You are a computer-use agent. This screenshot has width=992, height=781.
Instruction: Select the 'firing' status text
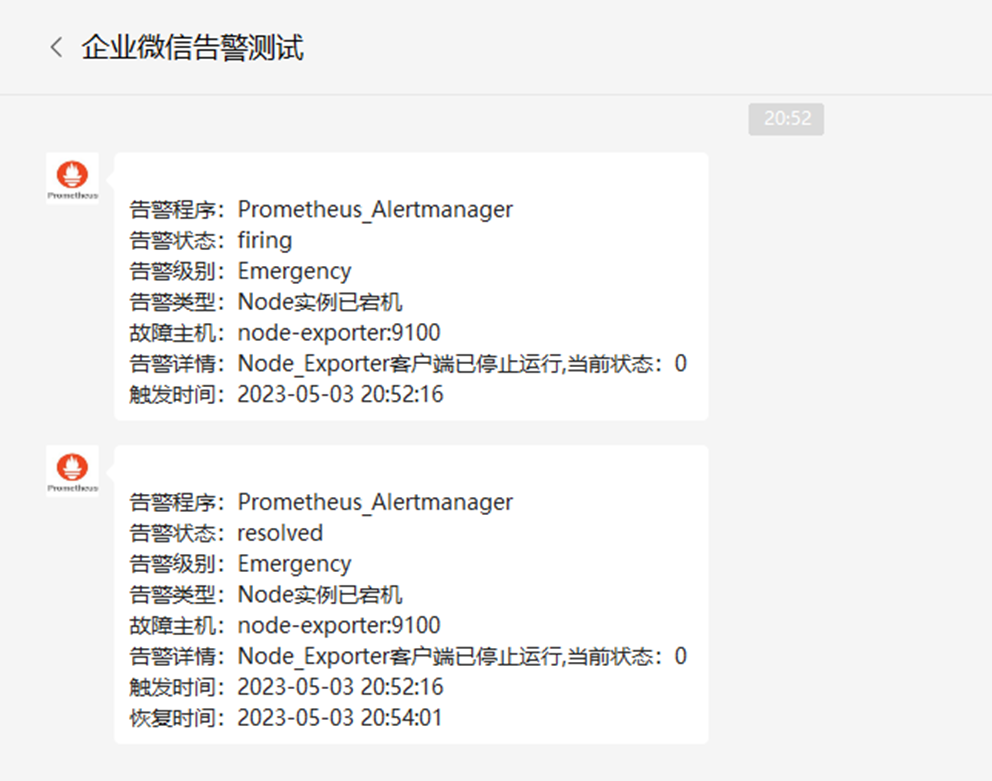pos(264,241)
